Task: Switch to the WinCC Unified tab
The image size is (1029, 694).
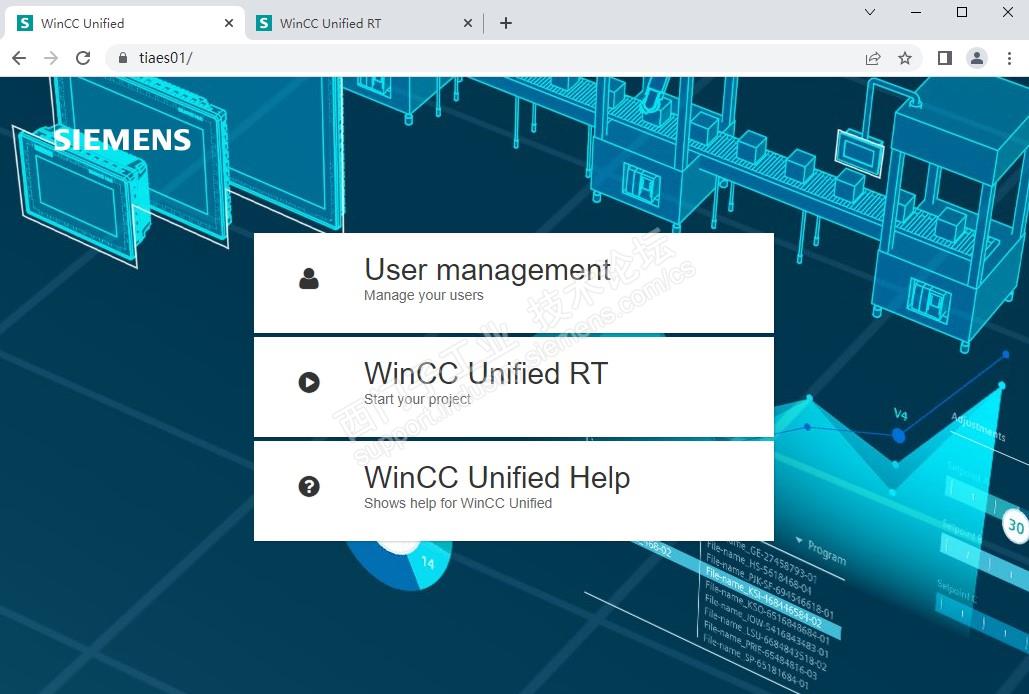Action: pos(125,23)
